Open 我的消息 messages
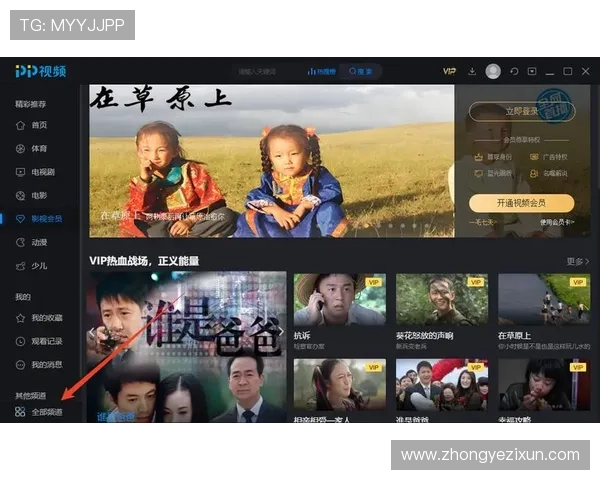Image resolution: width=600 pixels, height=480 pixels. [x=39, y=365]
